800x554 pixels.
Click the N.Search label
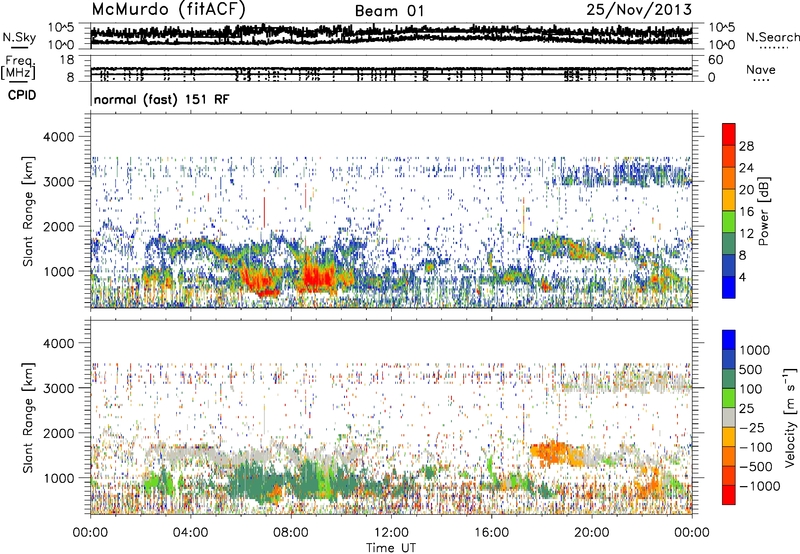pos(772,37)
